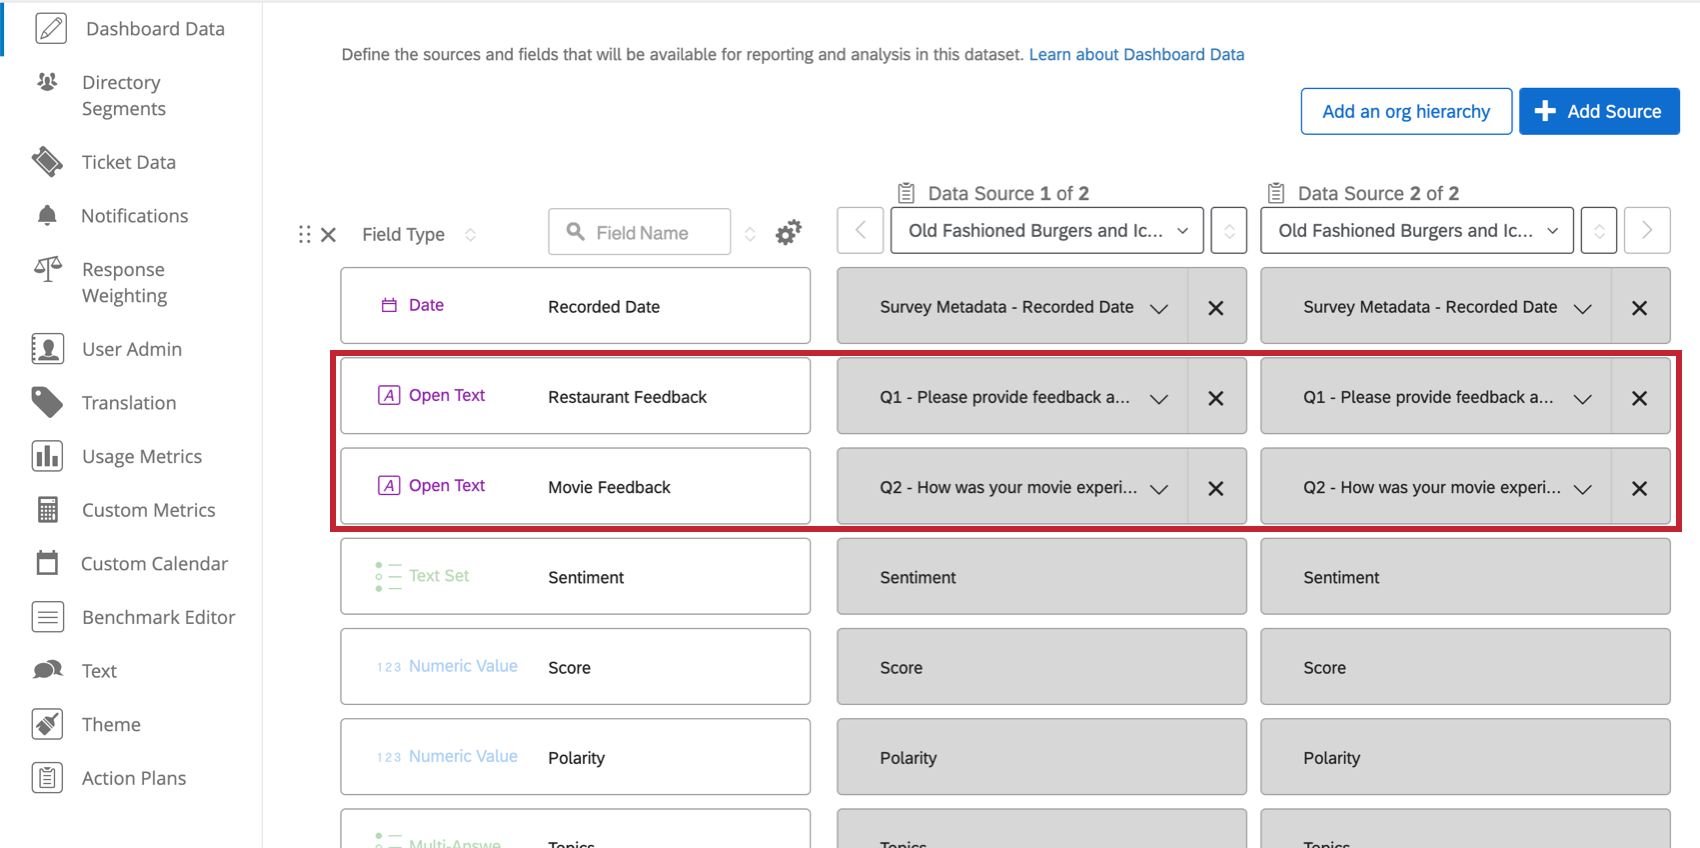
Task: Go to Benchmark Editor page
Action: [158, 617]
